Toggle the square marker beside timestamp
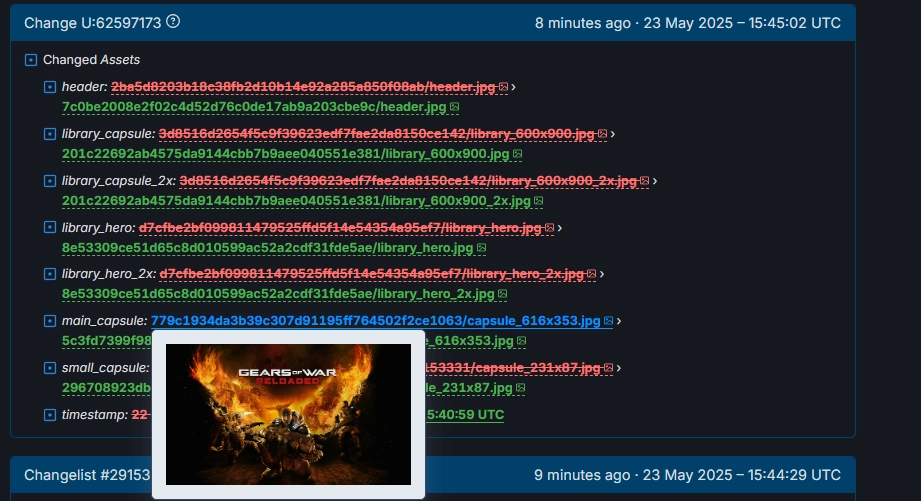 [50, 415]
